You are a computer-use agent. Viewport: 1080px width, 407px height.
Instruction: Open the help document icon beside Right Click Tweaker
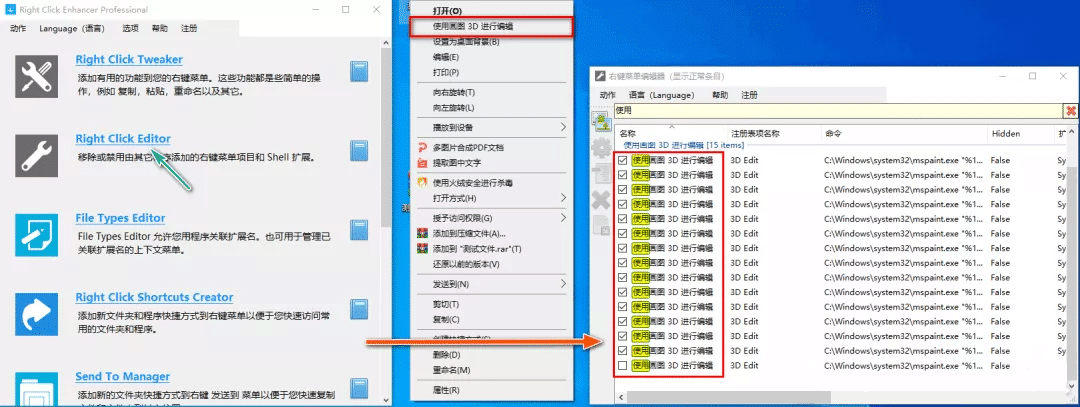(x=361, y=71)
